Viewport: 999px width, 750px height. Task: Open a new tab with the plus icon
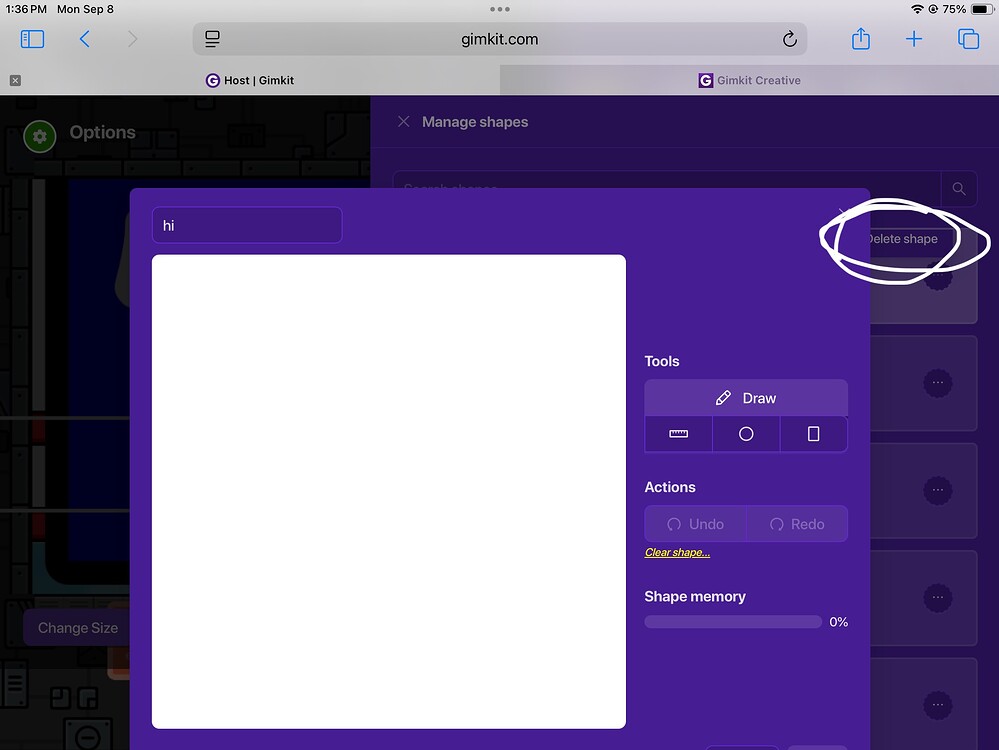coord(913,38)
